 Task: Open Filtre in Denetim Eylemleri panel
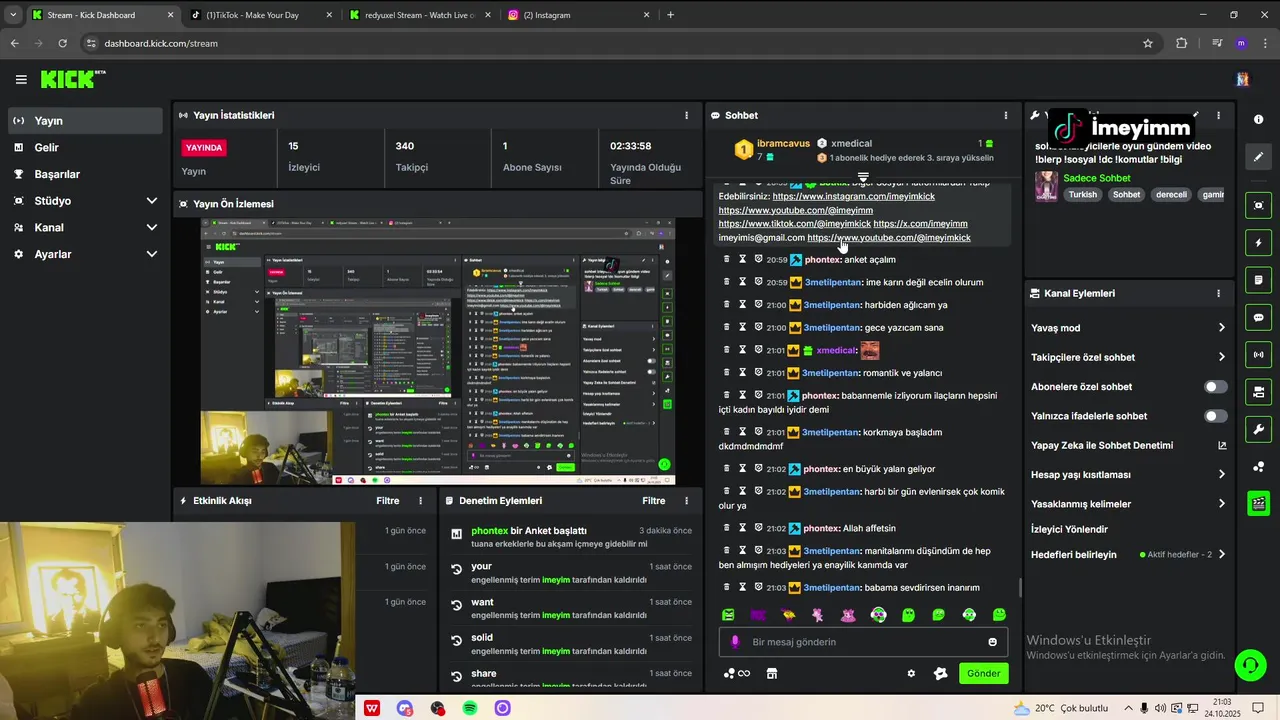653,501
